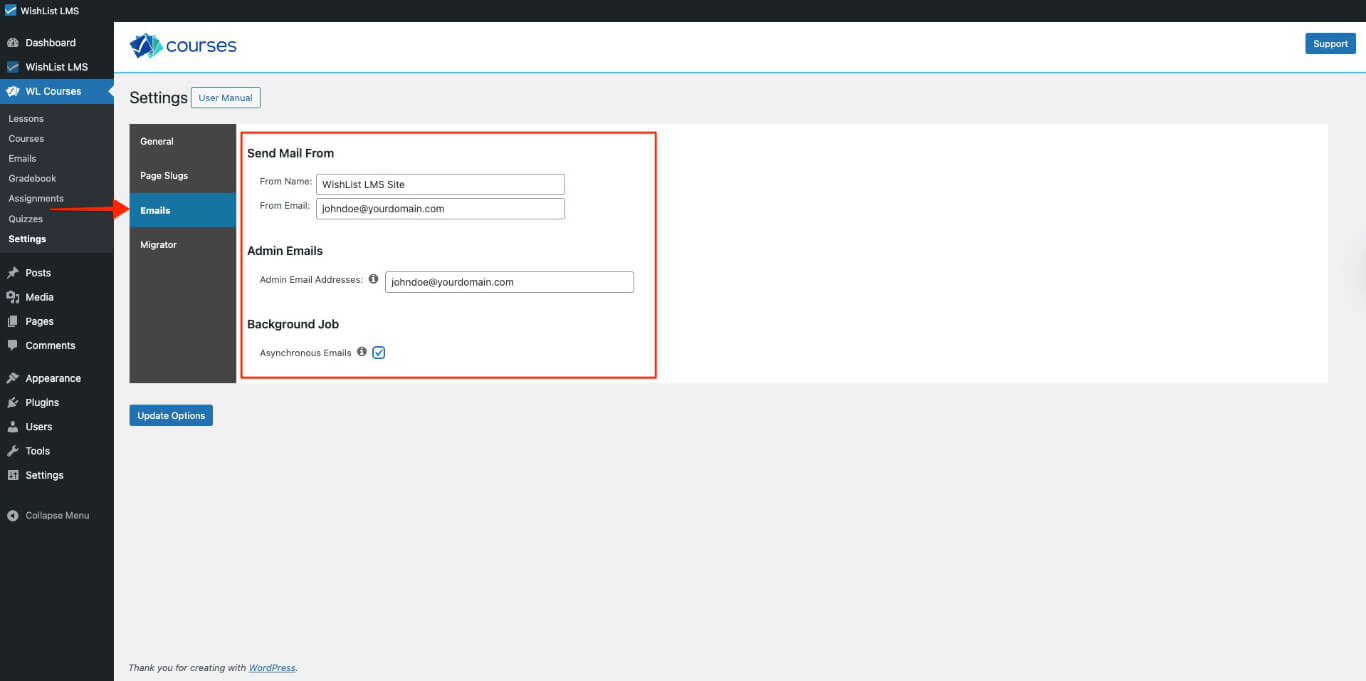This screenshot has width=1366, height=681.
Task: Click the WishList LMS checkmark sidebar icon
Action: 12,67
